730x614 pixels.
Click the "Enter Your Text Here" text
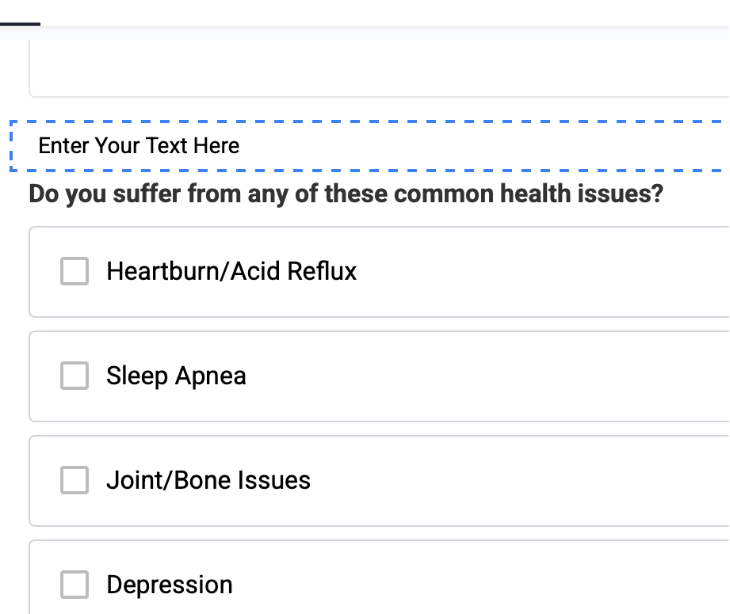(x=138, y=146)
